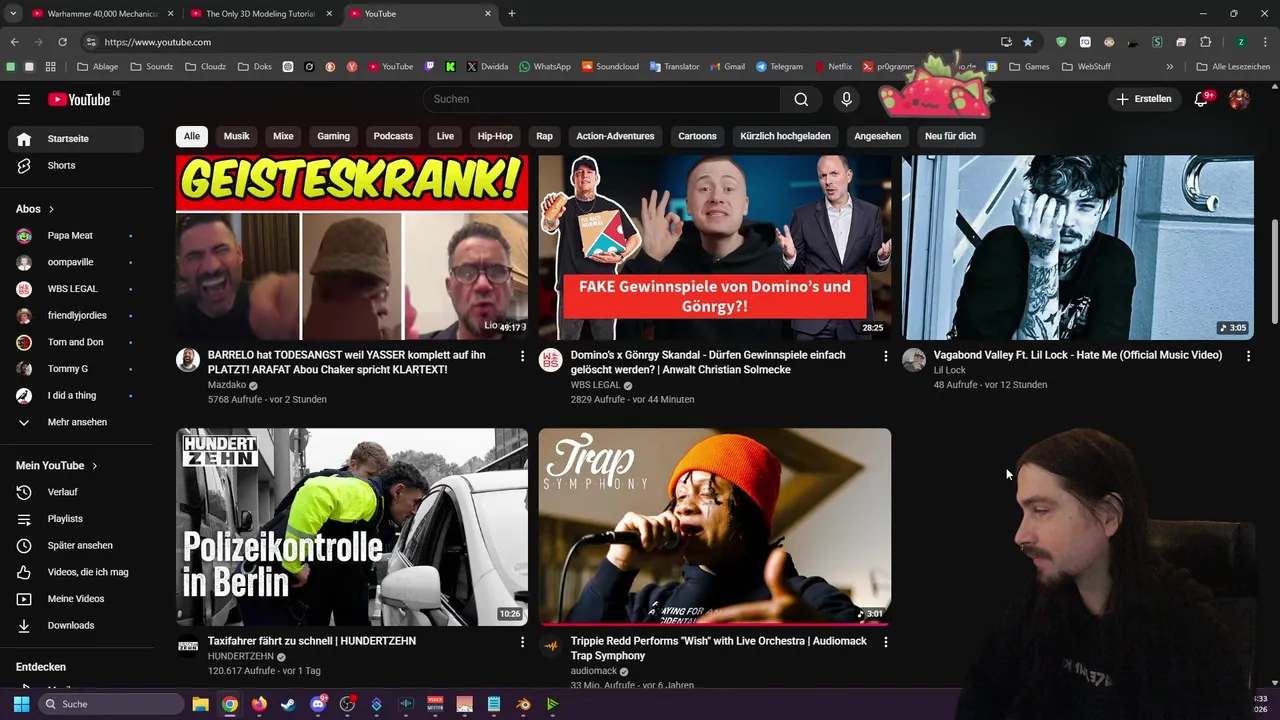
Task: Select the Hip-Hop filter chip
Action: pyautogui.click(x=495, y=136)
